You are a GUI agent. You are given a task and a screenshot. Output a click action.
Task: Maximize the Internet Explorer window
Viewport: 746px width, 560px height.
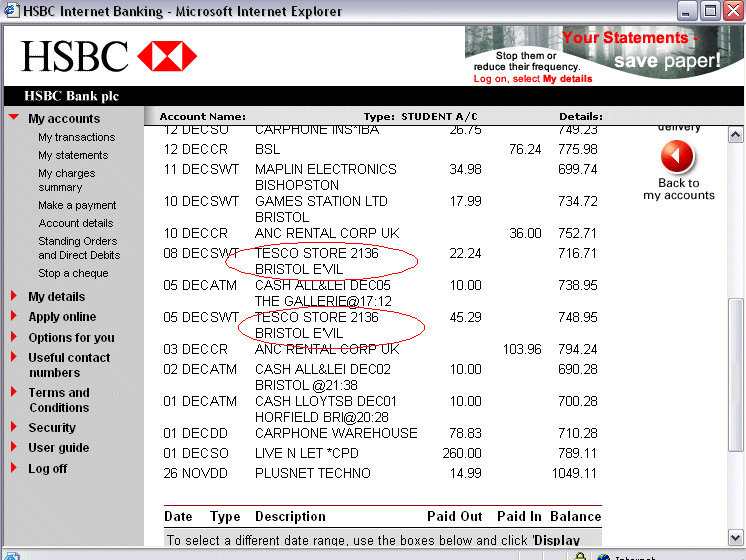710,10
